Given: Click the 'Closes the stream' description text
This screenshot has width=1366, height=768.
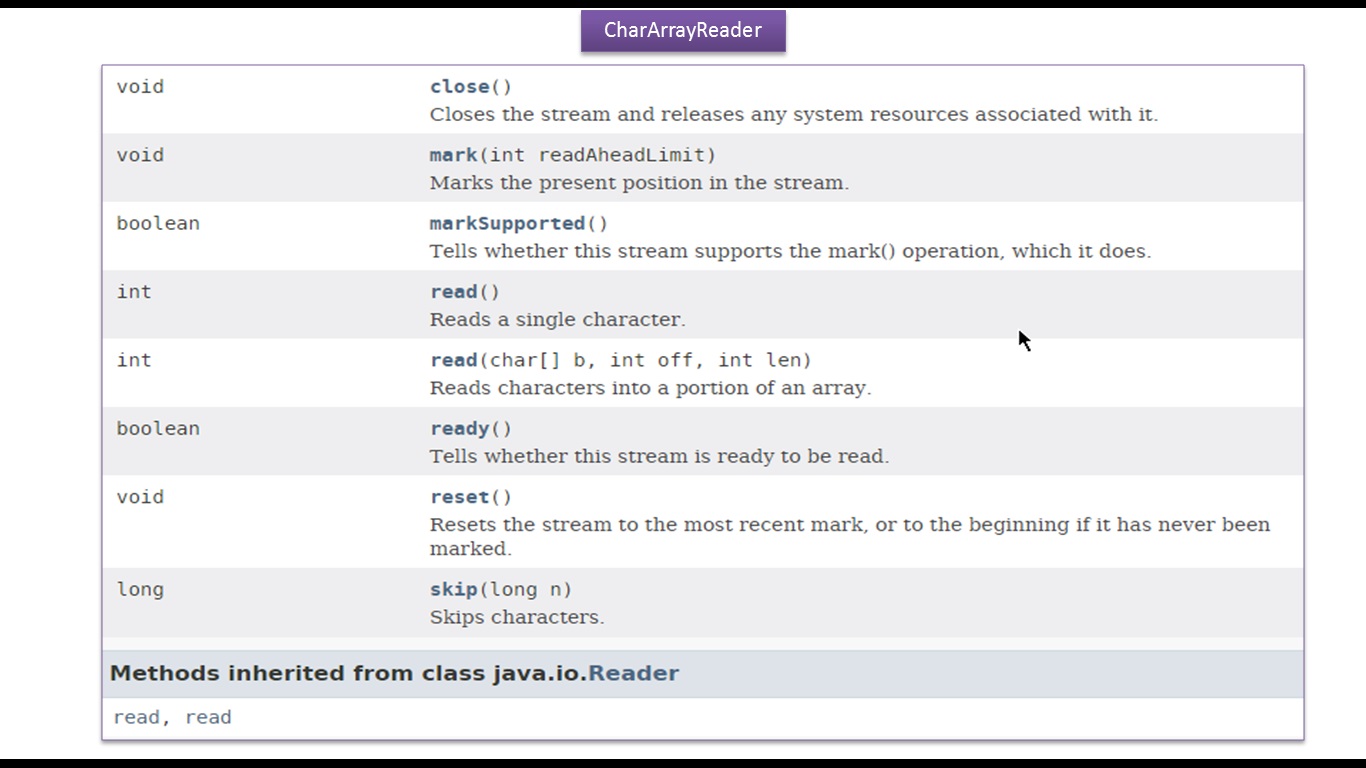Looking at the screenshot, I should click(793, 115).
